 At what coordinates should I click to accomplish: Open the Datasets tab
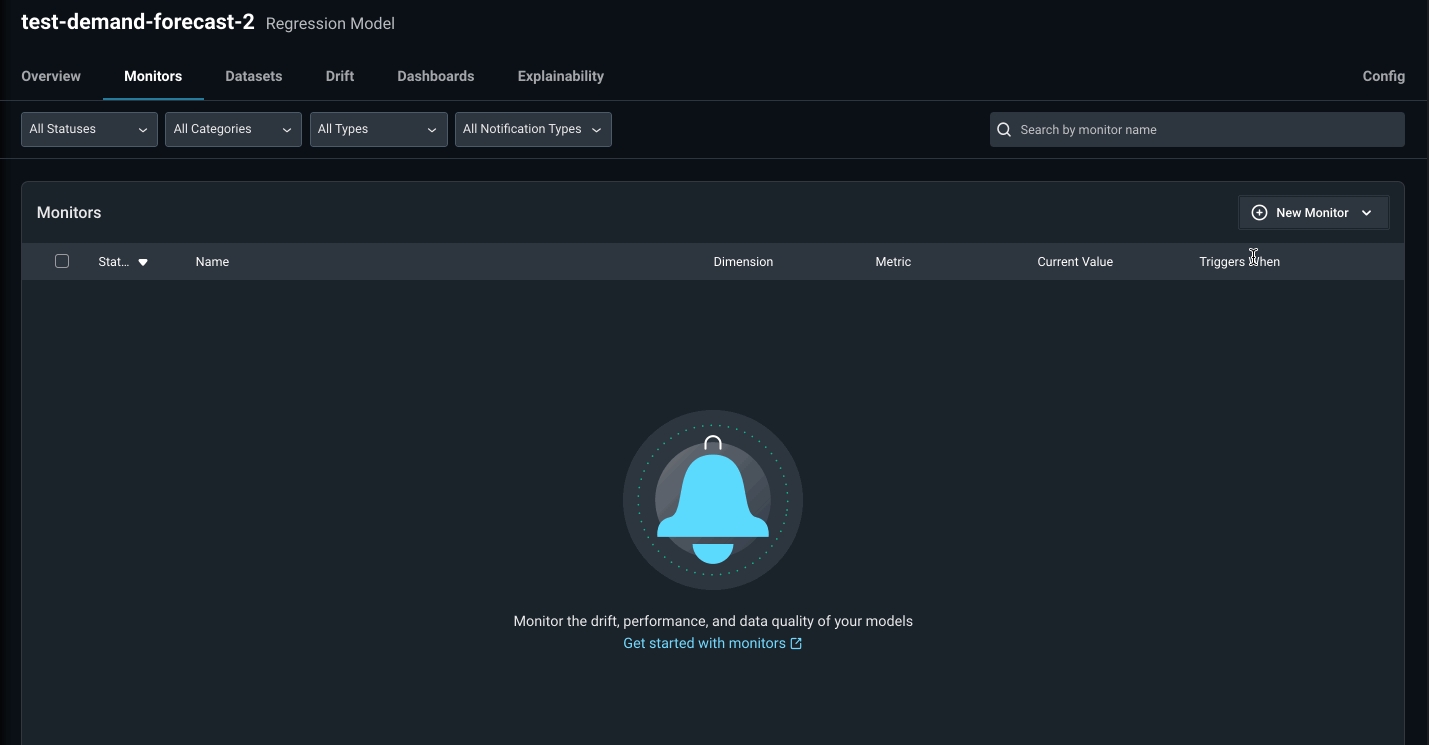(253, 76)
